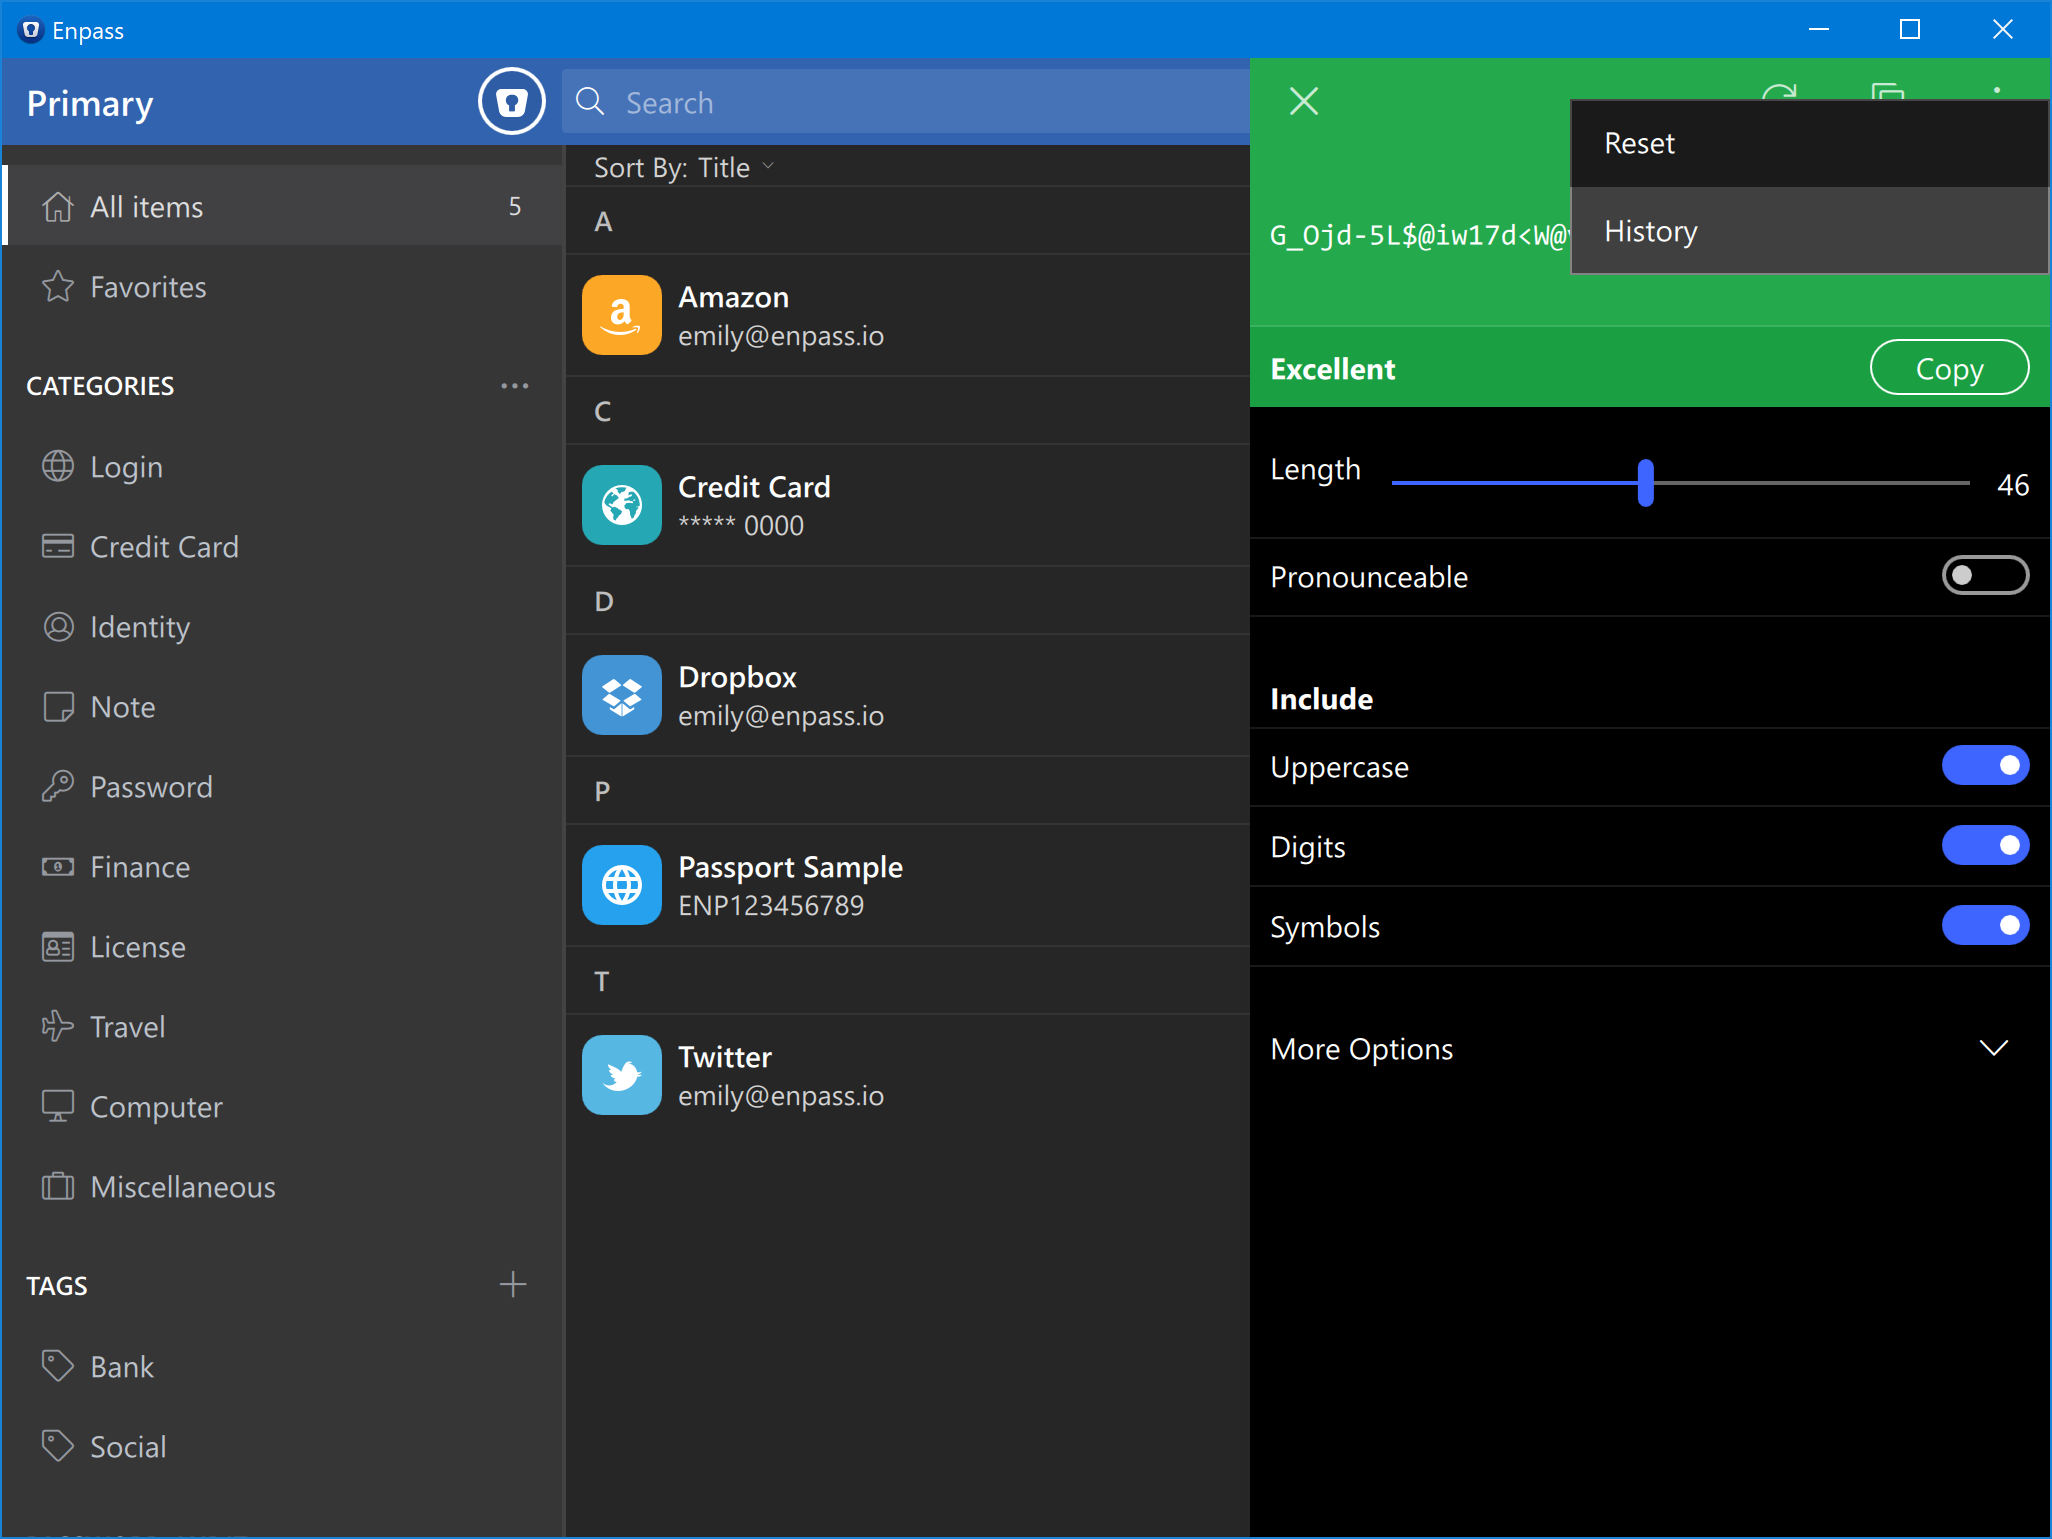Image resolution: width=2052 pixels, height=1539 pixels.
Task: Click the generated password text
Action: [1418, 235]
